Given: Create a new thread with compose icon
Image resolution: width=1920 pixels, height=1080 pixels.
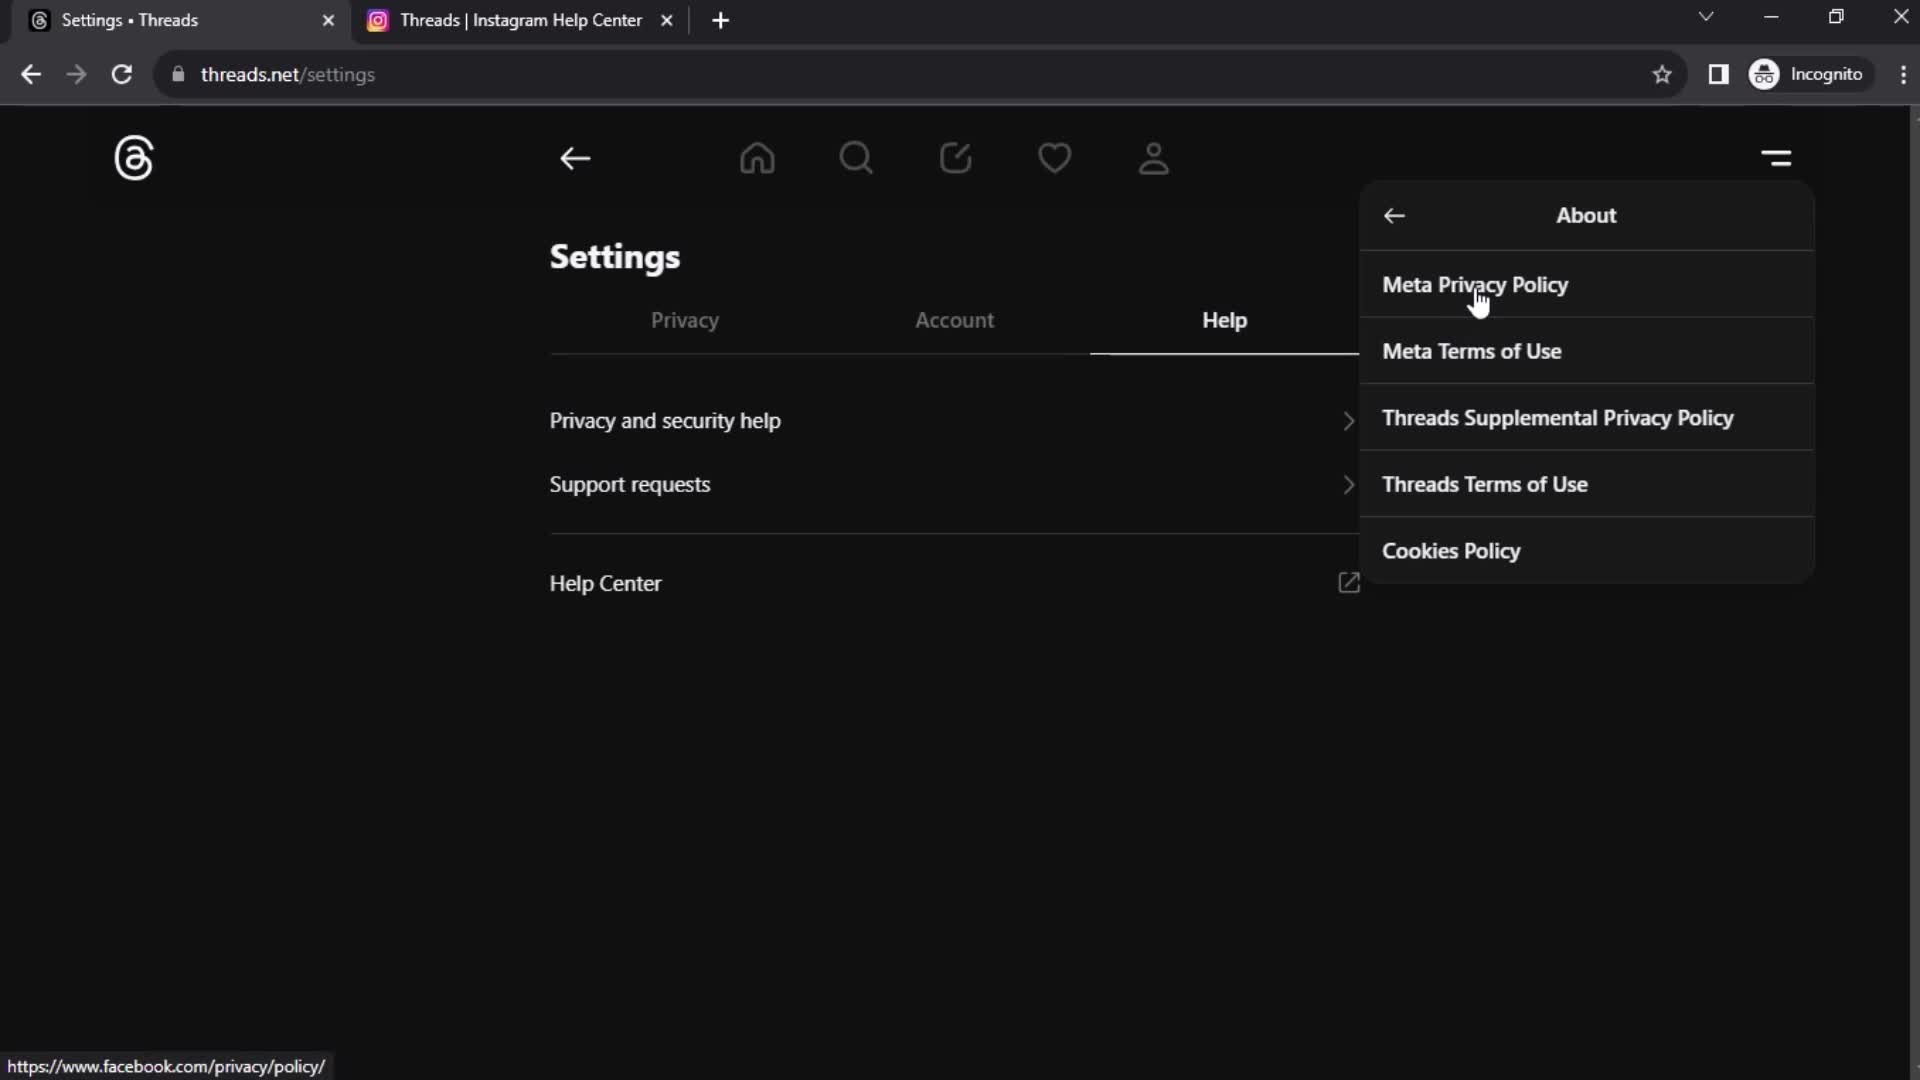Looking at the screenshot, I should (x=955, y=158).
